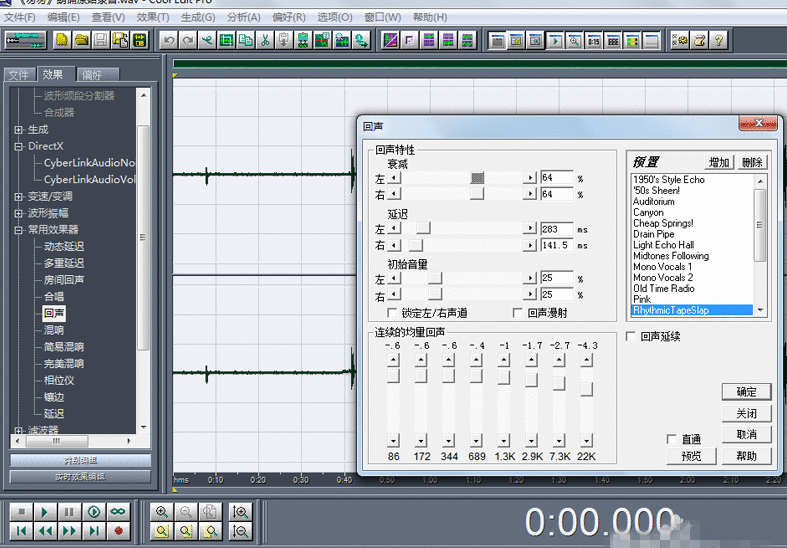The height and width of the screenshot is (548, 787).
Task: Toggle the 回声漫射 checkbox
Action: pos(518,313)
